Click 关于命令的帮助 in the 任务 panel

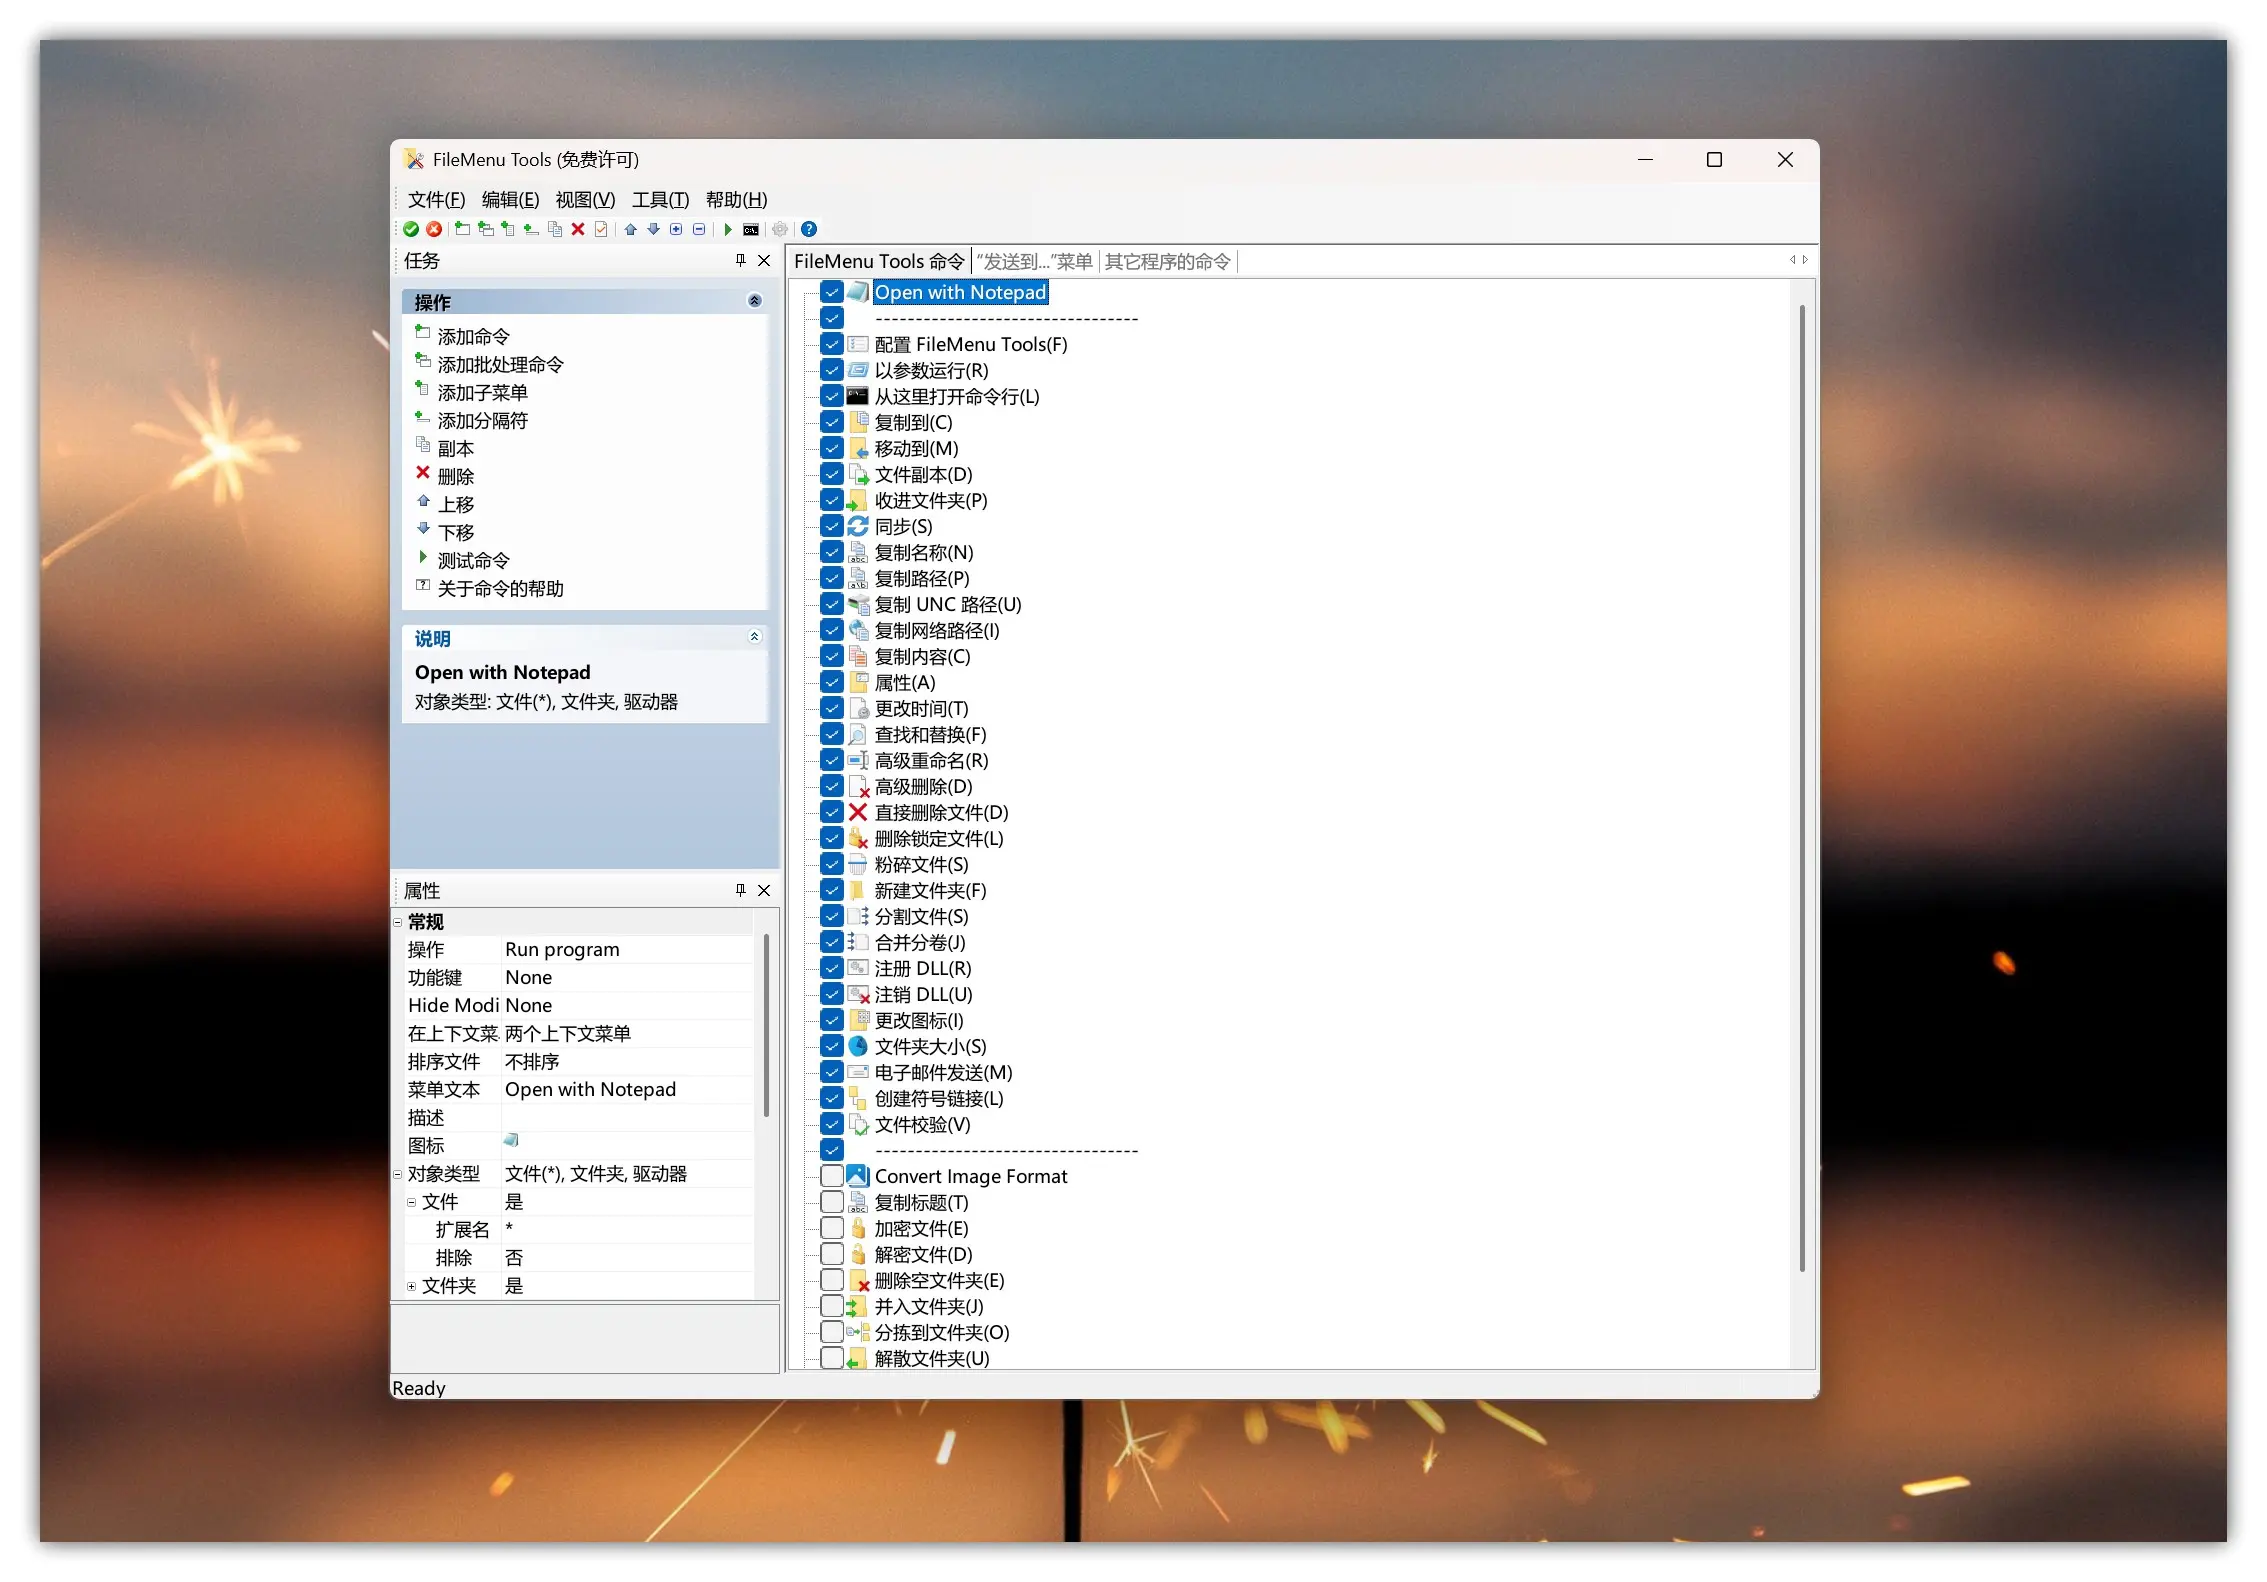[x=500, y=588]
